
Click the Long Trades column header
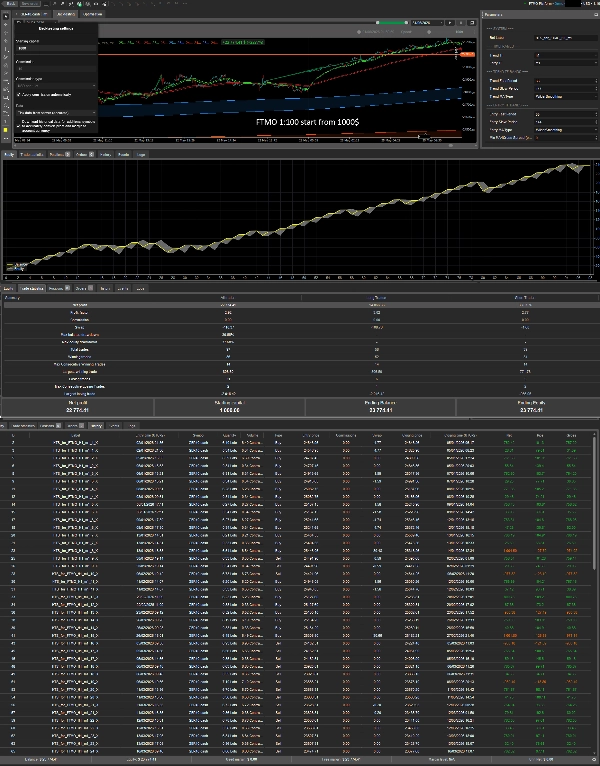pos(376,298)
